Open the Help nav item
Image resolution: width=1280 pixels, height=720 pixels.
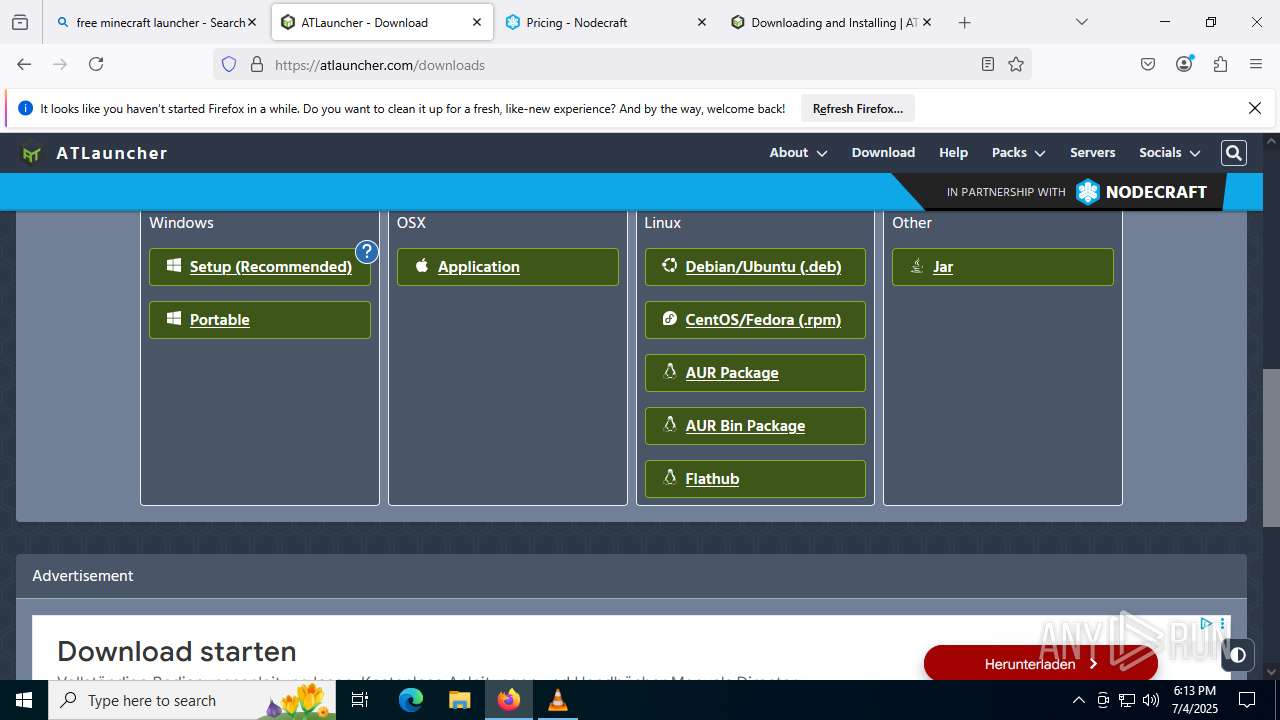coord(953,153)
